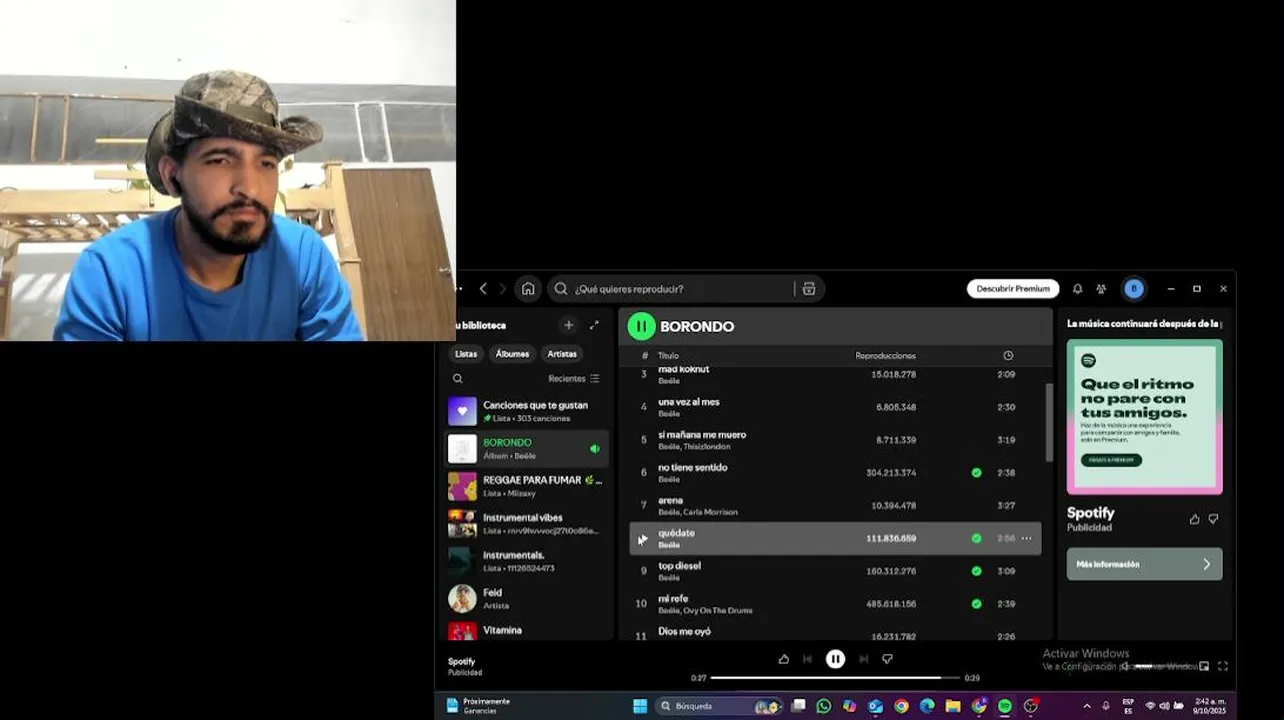The width and height of the screenshot is (1284, 720).
Task: Open the notifications bell
Action: point(1077,289)
